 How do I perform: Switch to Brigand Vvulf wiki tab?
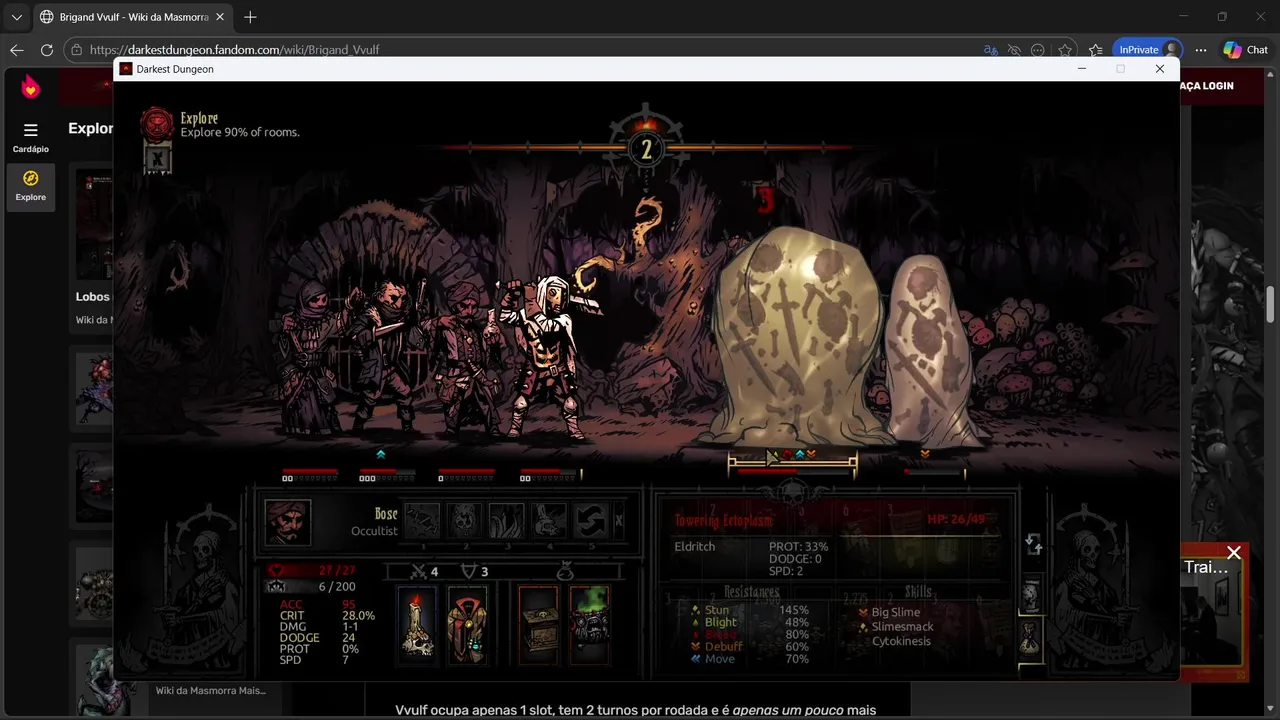click(132, 17)
